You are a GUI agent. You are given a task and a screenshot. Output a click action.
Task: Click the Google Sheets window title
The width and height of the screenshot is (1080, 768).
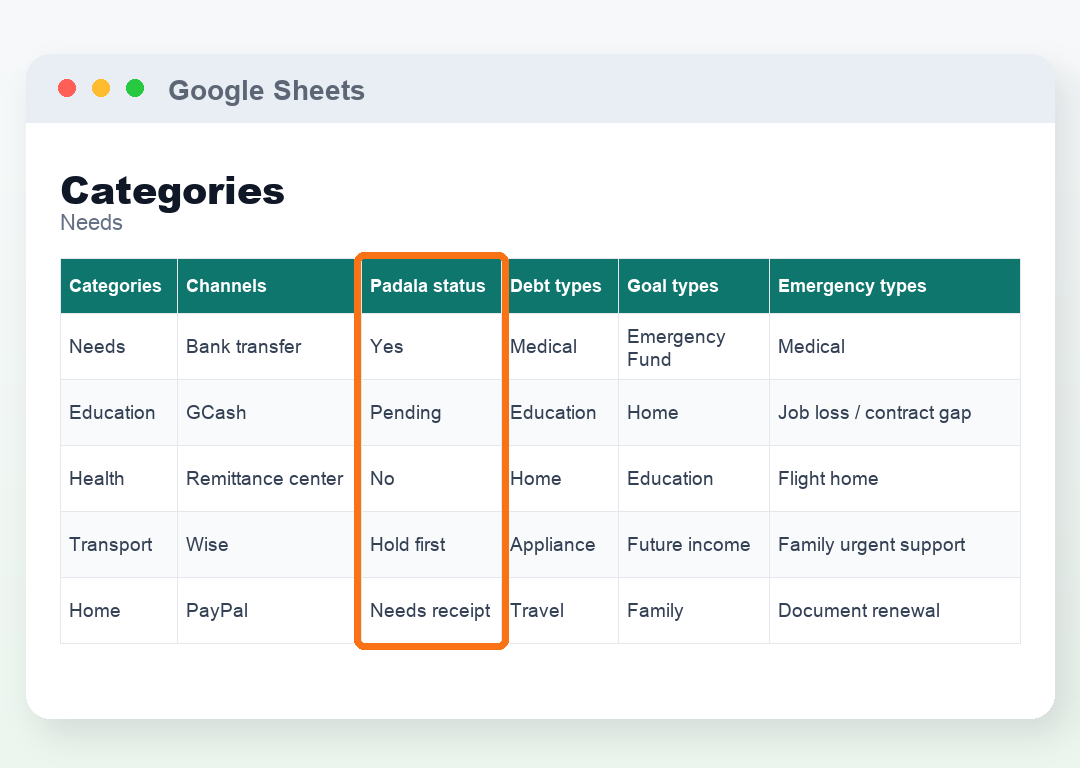coord(267,90)
